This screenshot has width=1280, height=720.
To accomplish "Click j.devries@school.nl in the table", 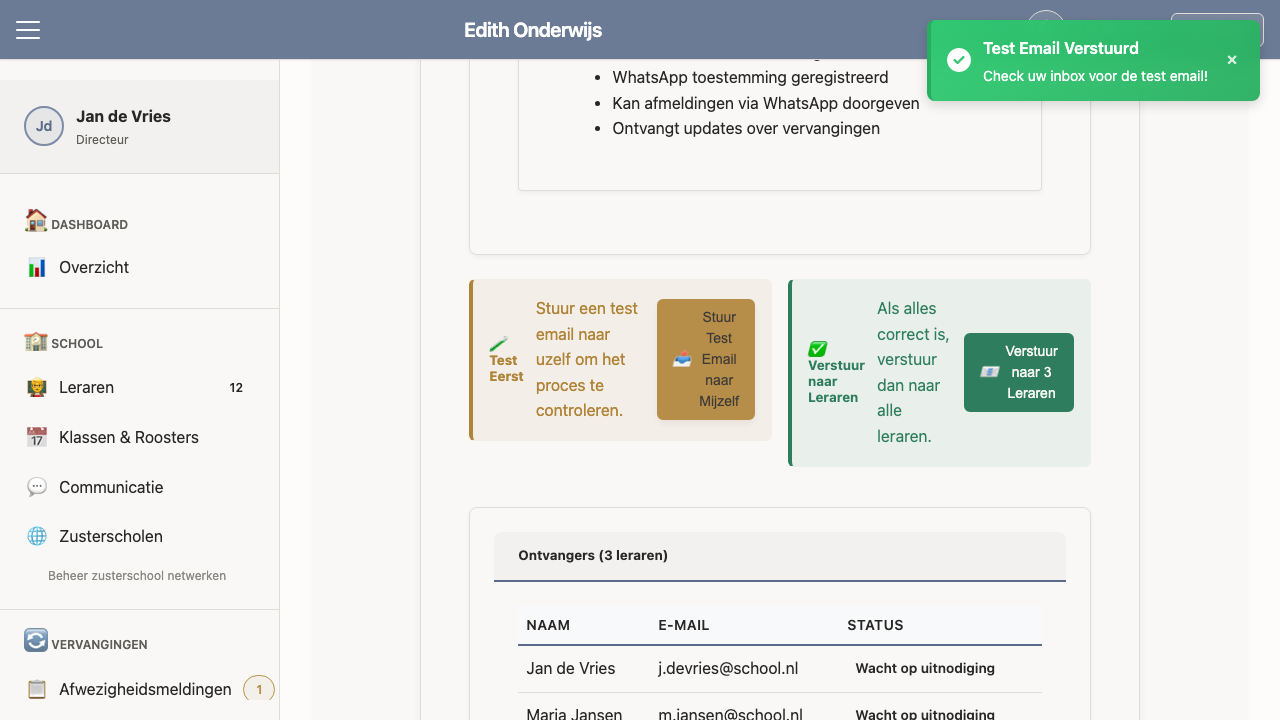I will coord(728,668).
